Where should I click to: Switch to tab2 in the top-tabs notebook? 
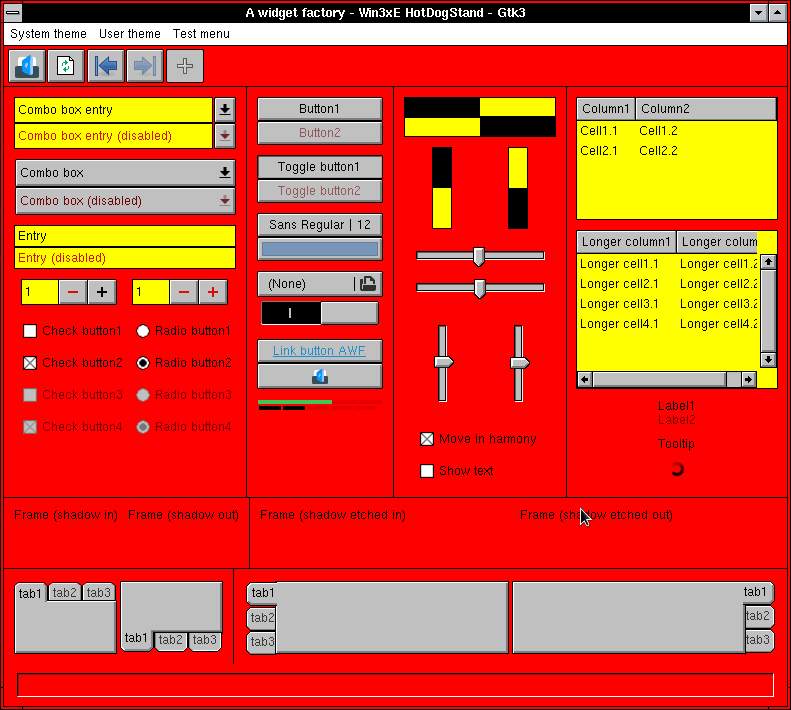(x=65, y=592)
